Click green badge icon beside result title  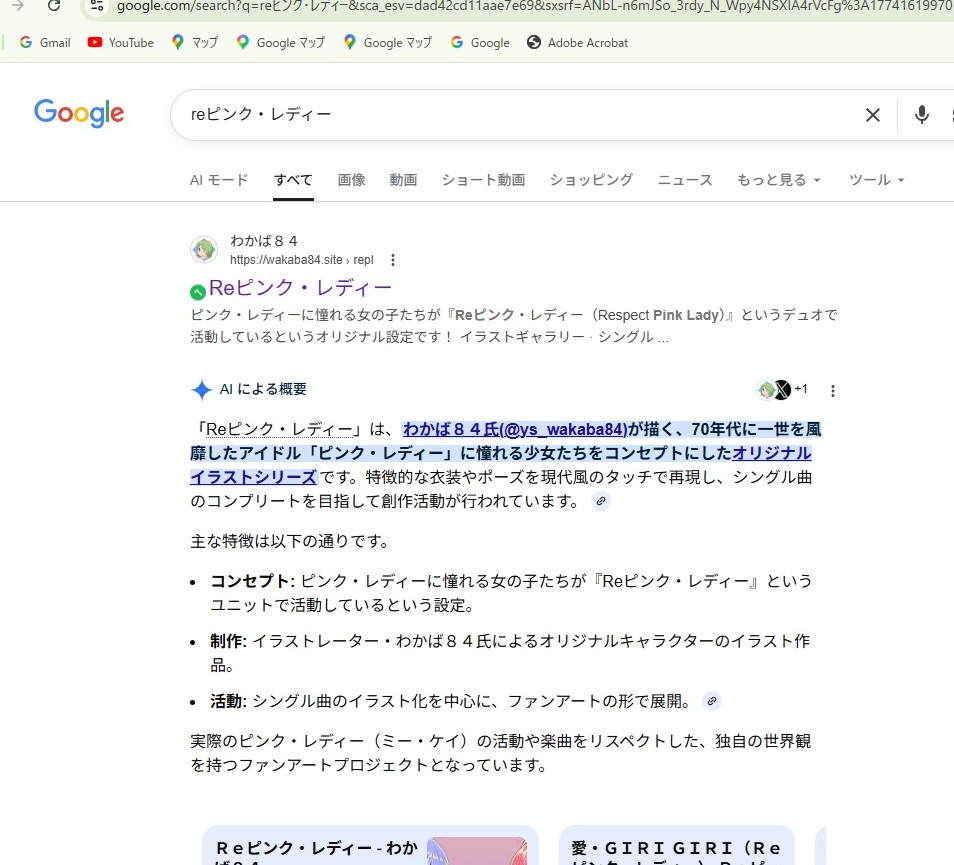point(198,293)
